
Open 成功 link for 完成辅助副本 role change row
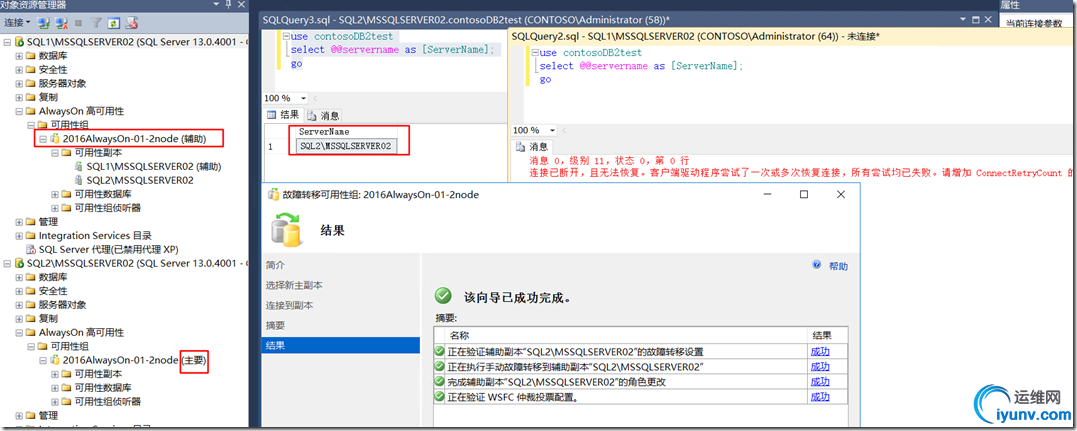819,382
